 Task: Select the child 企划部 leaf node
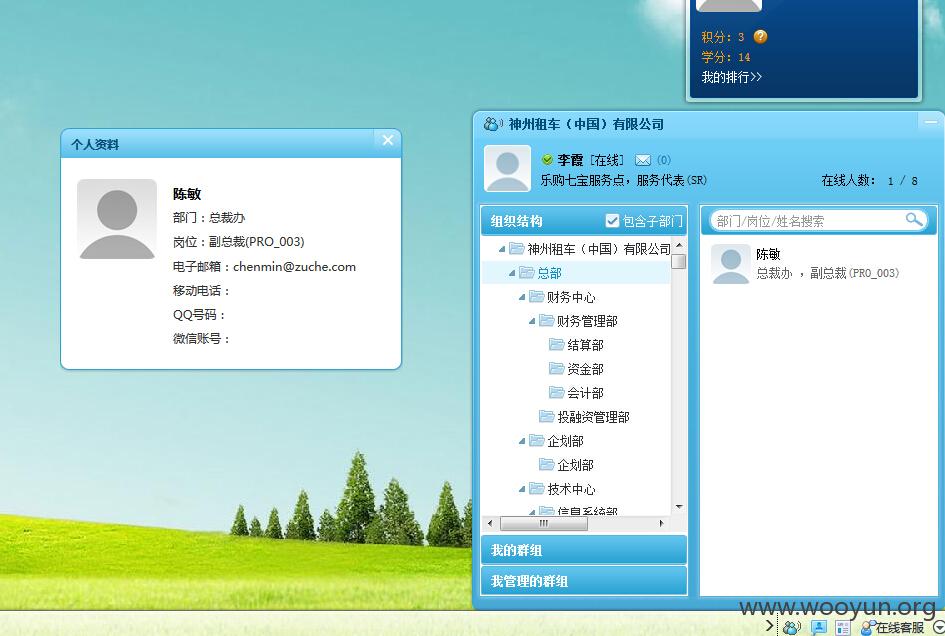575,465
